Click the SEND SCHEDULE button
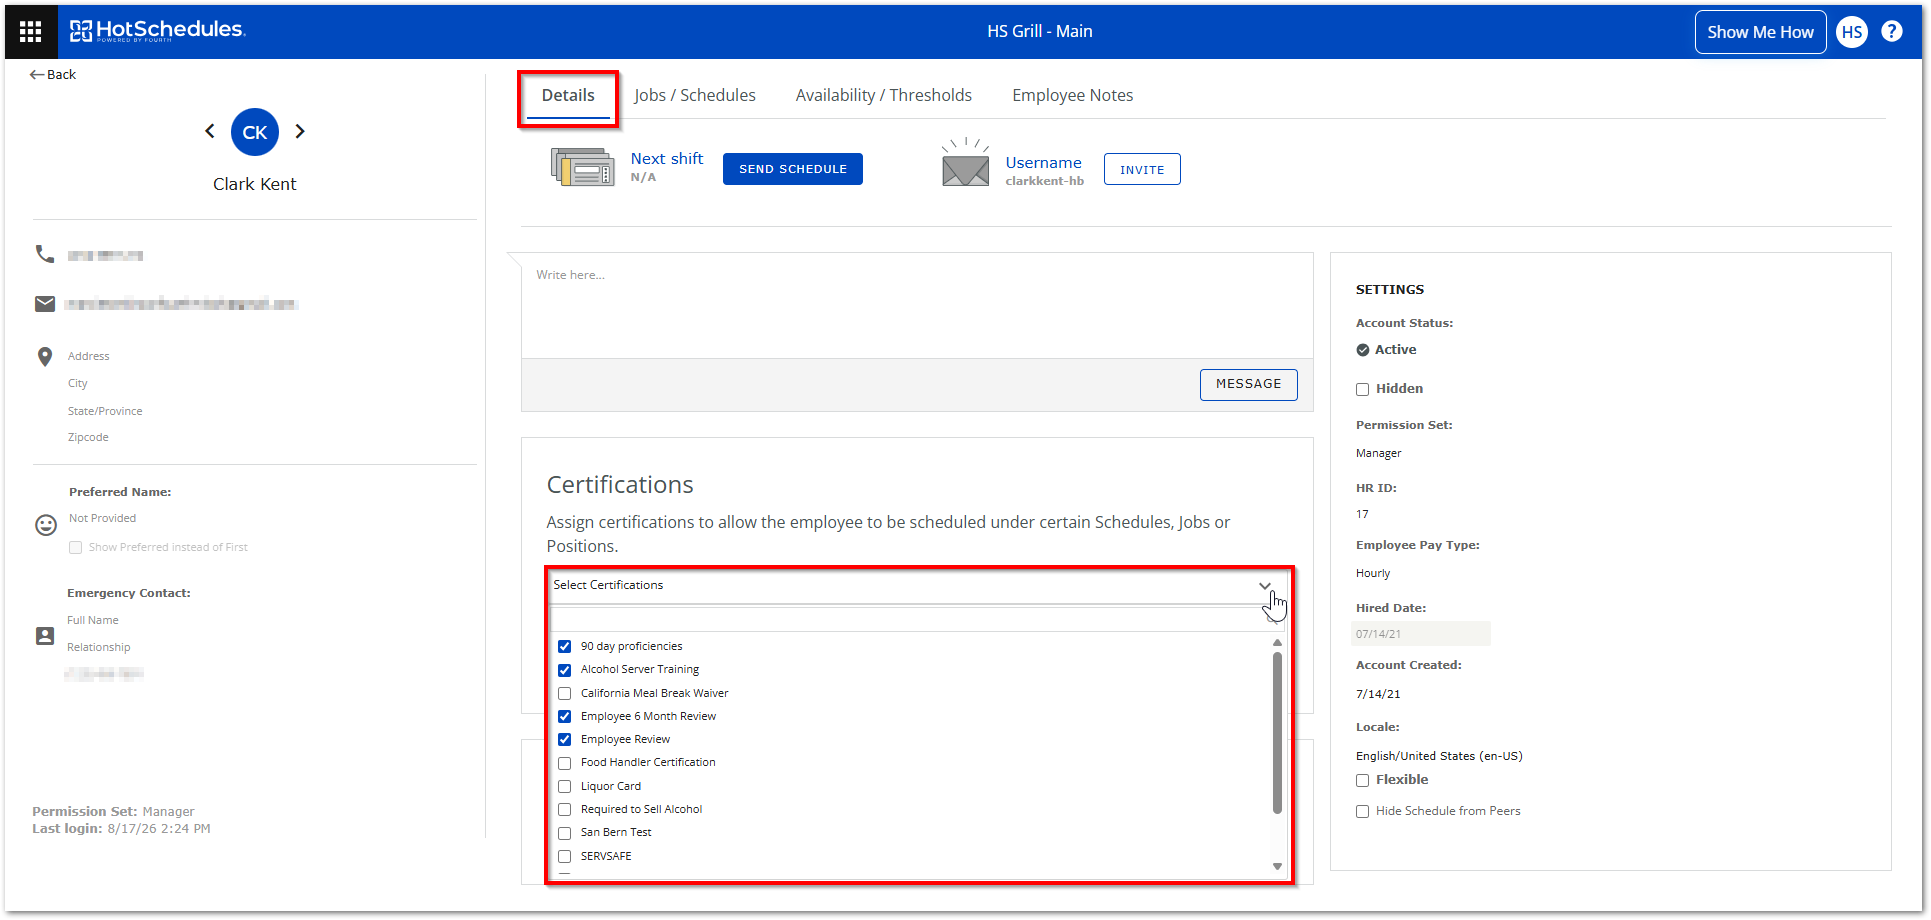 pyautogui.click(x=793, y=169)
